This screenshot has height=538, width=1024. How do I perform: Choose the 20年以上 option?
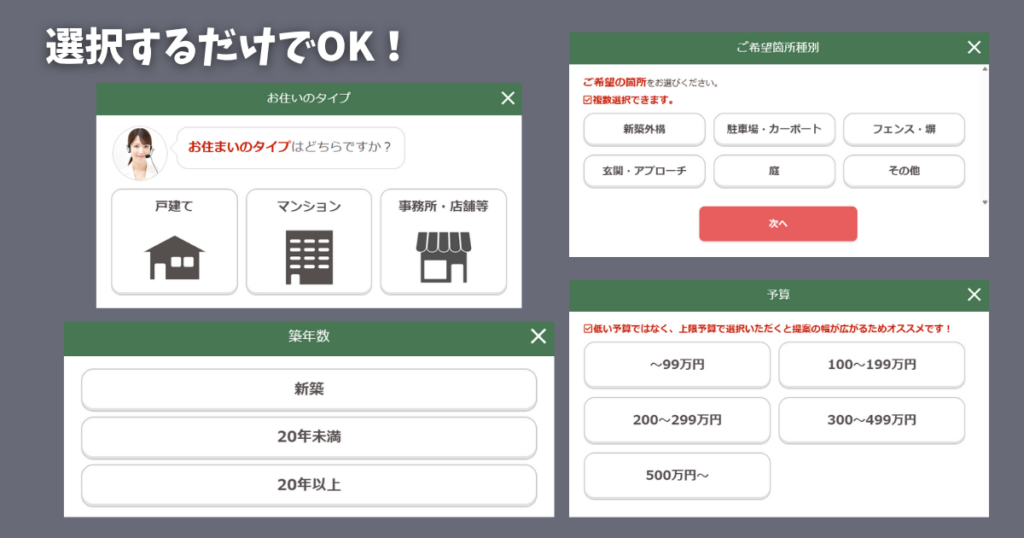(x=308, y=485)
